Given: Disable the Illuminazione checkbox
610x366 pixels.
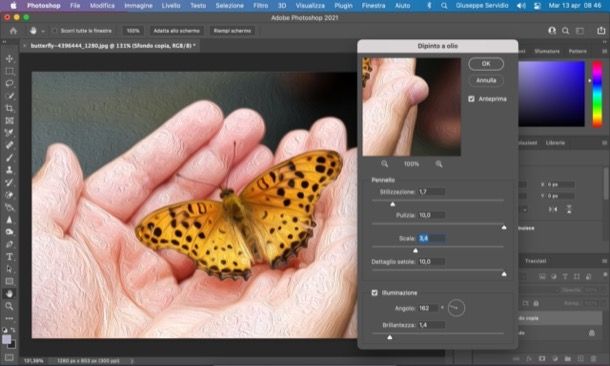Looking at the screenshot, I should tap(375, 292).
